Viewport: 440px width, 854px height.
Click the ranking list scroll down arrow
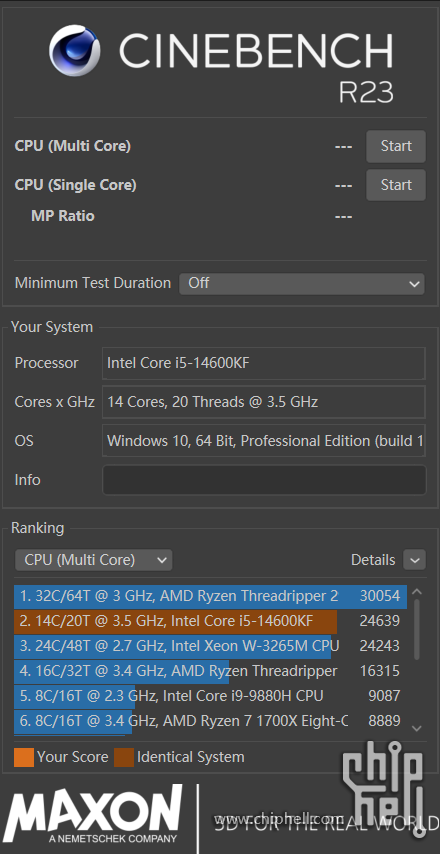point(417,728)
